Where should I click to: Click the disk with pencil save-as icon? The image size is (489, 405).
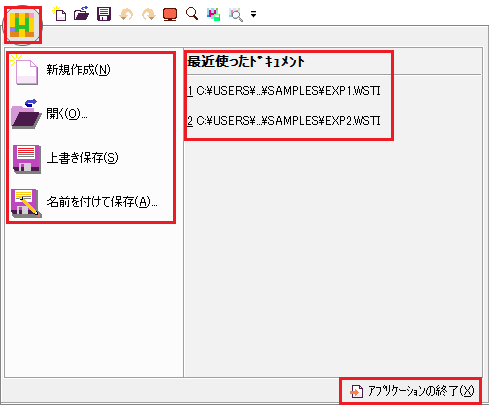(x=26, y=203)
